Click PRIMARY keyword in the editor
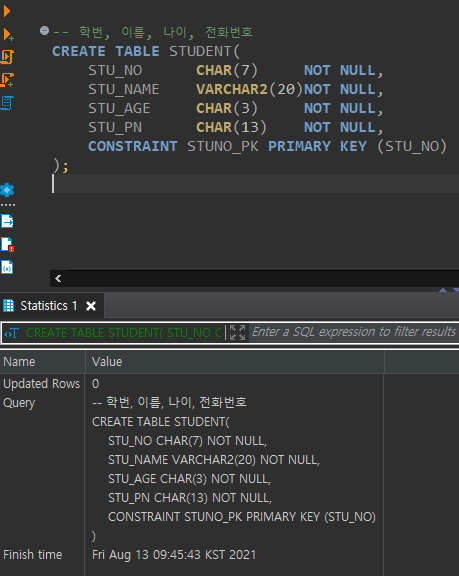Screen dimensions: 459x576 pos(299,146)
